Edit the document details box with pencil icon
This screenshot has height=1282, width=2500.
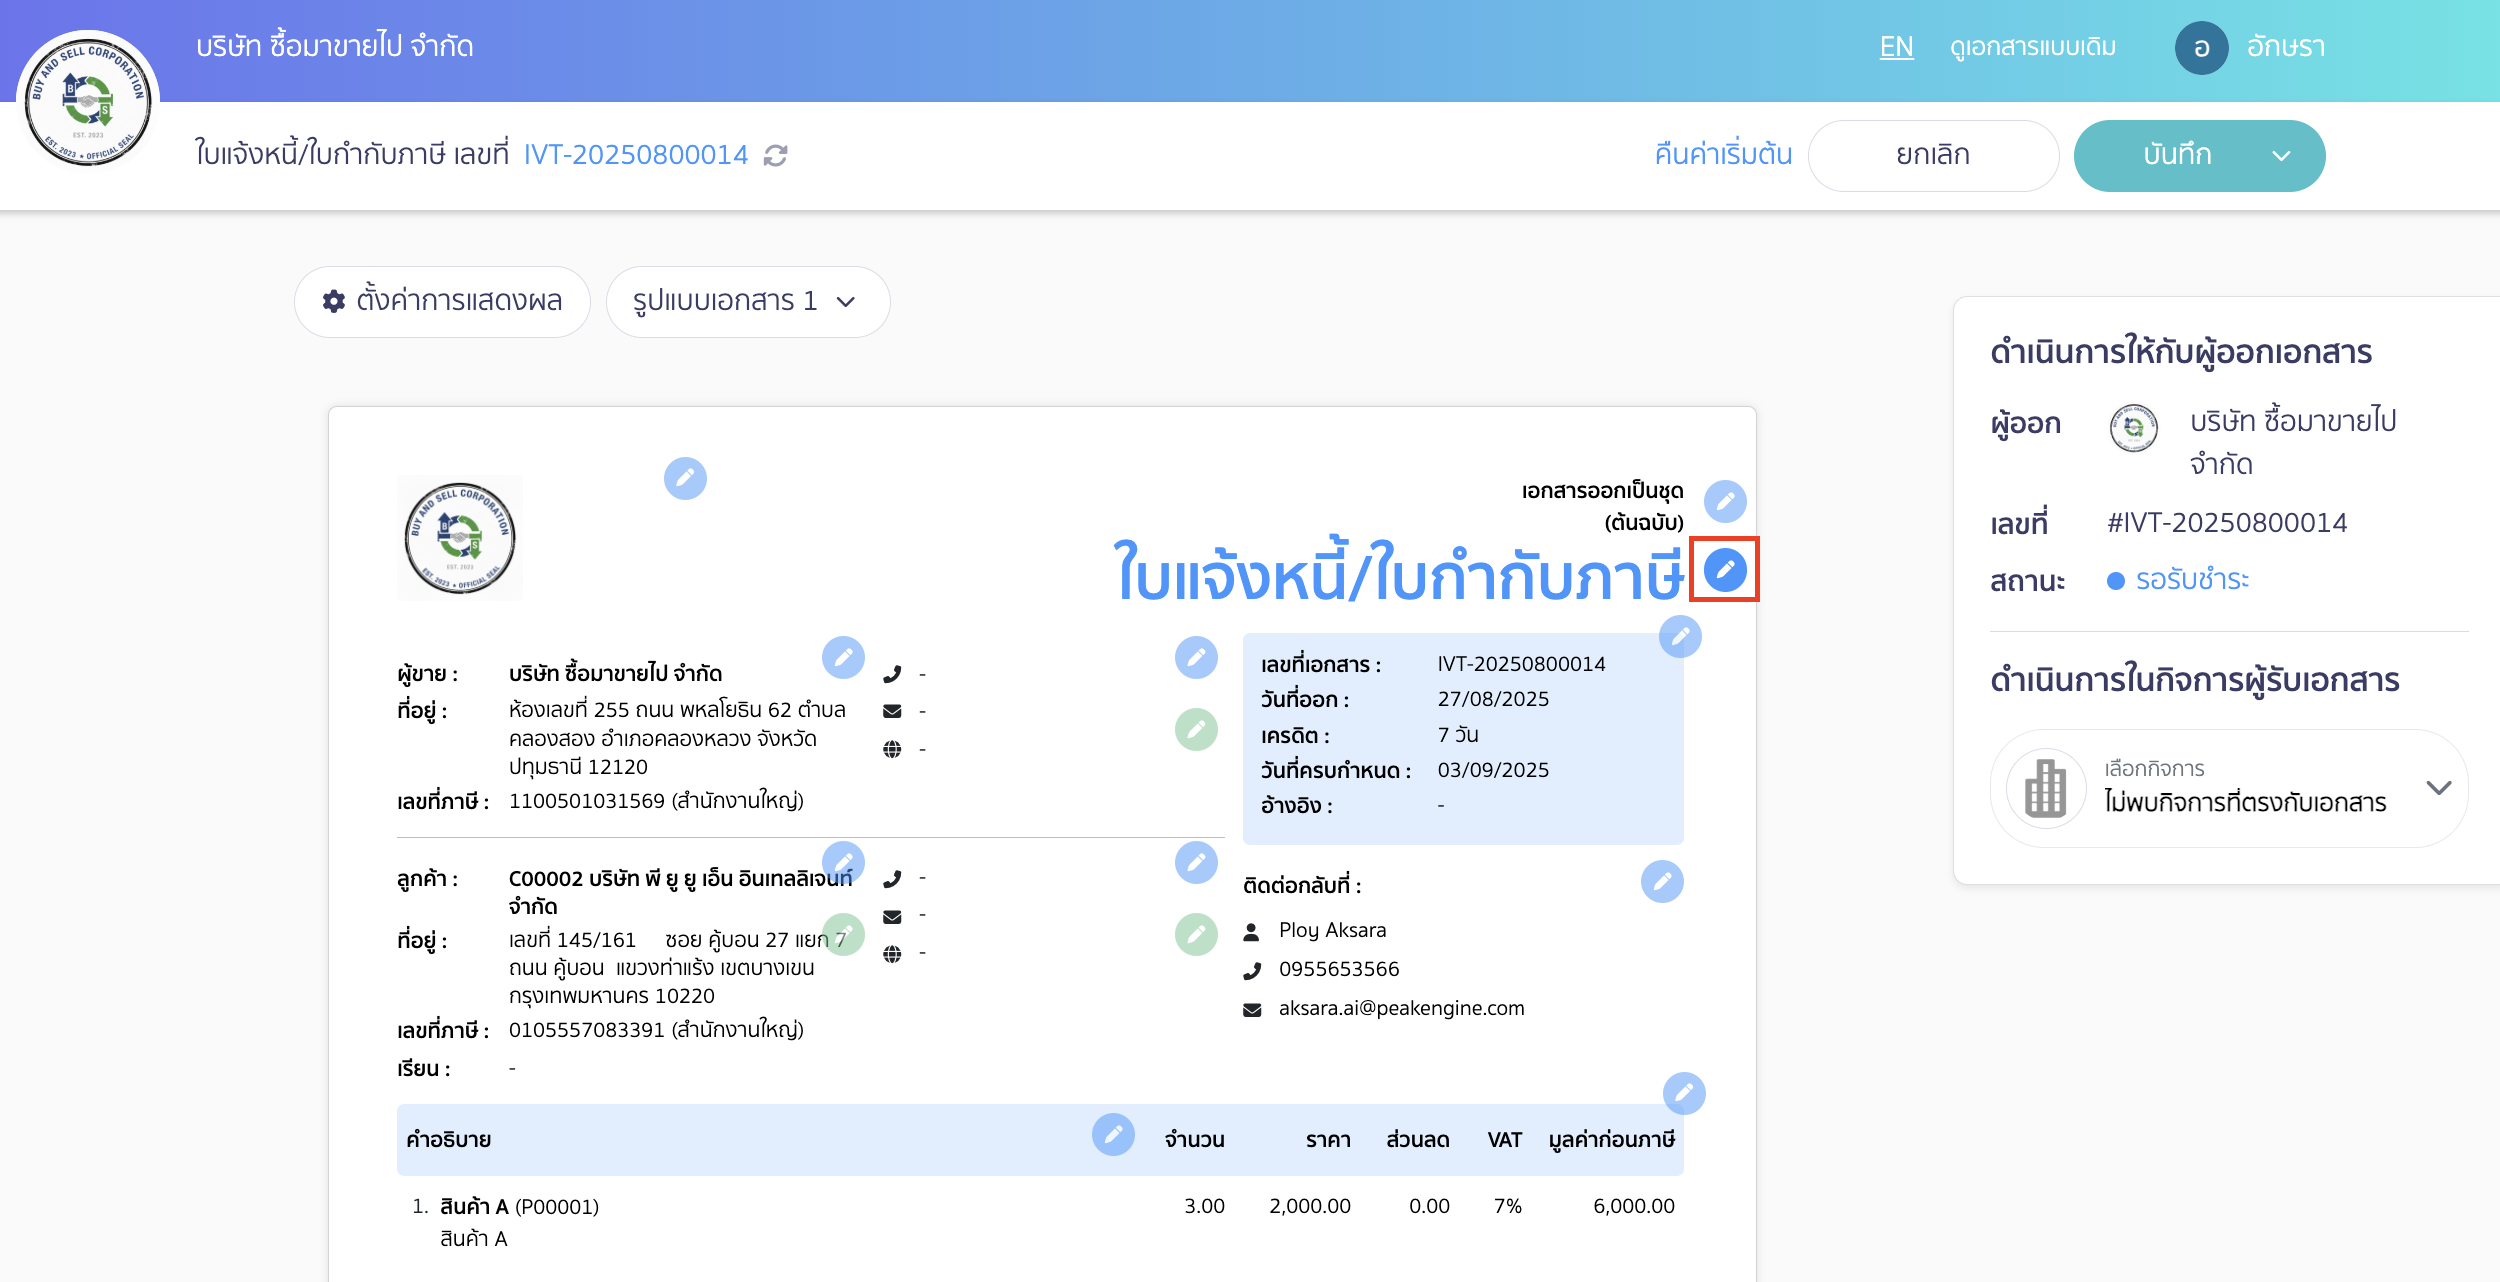pyautogui.click(x=1680, y=635)
